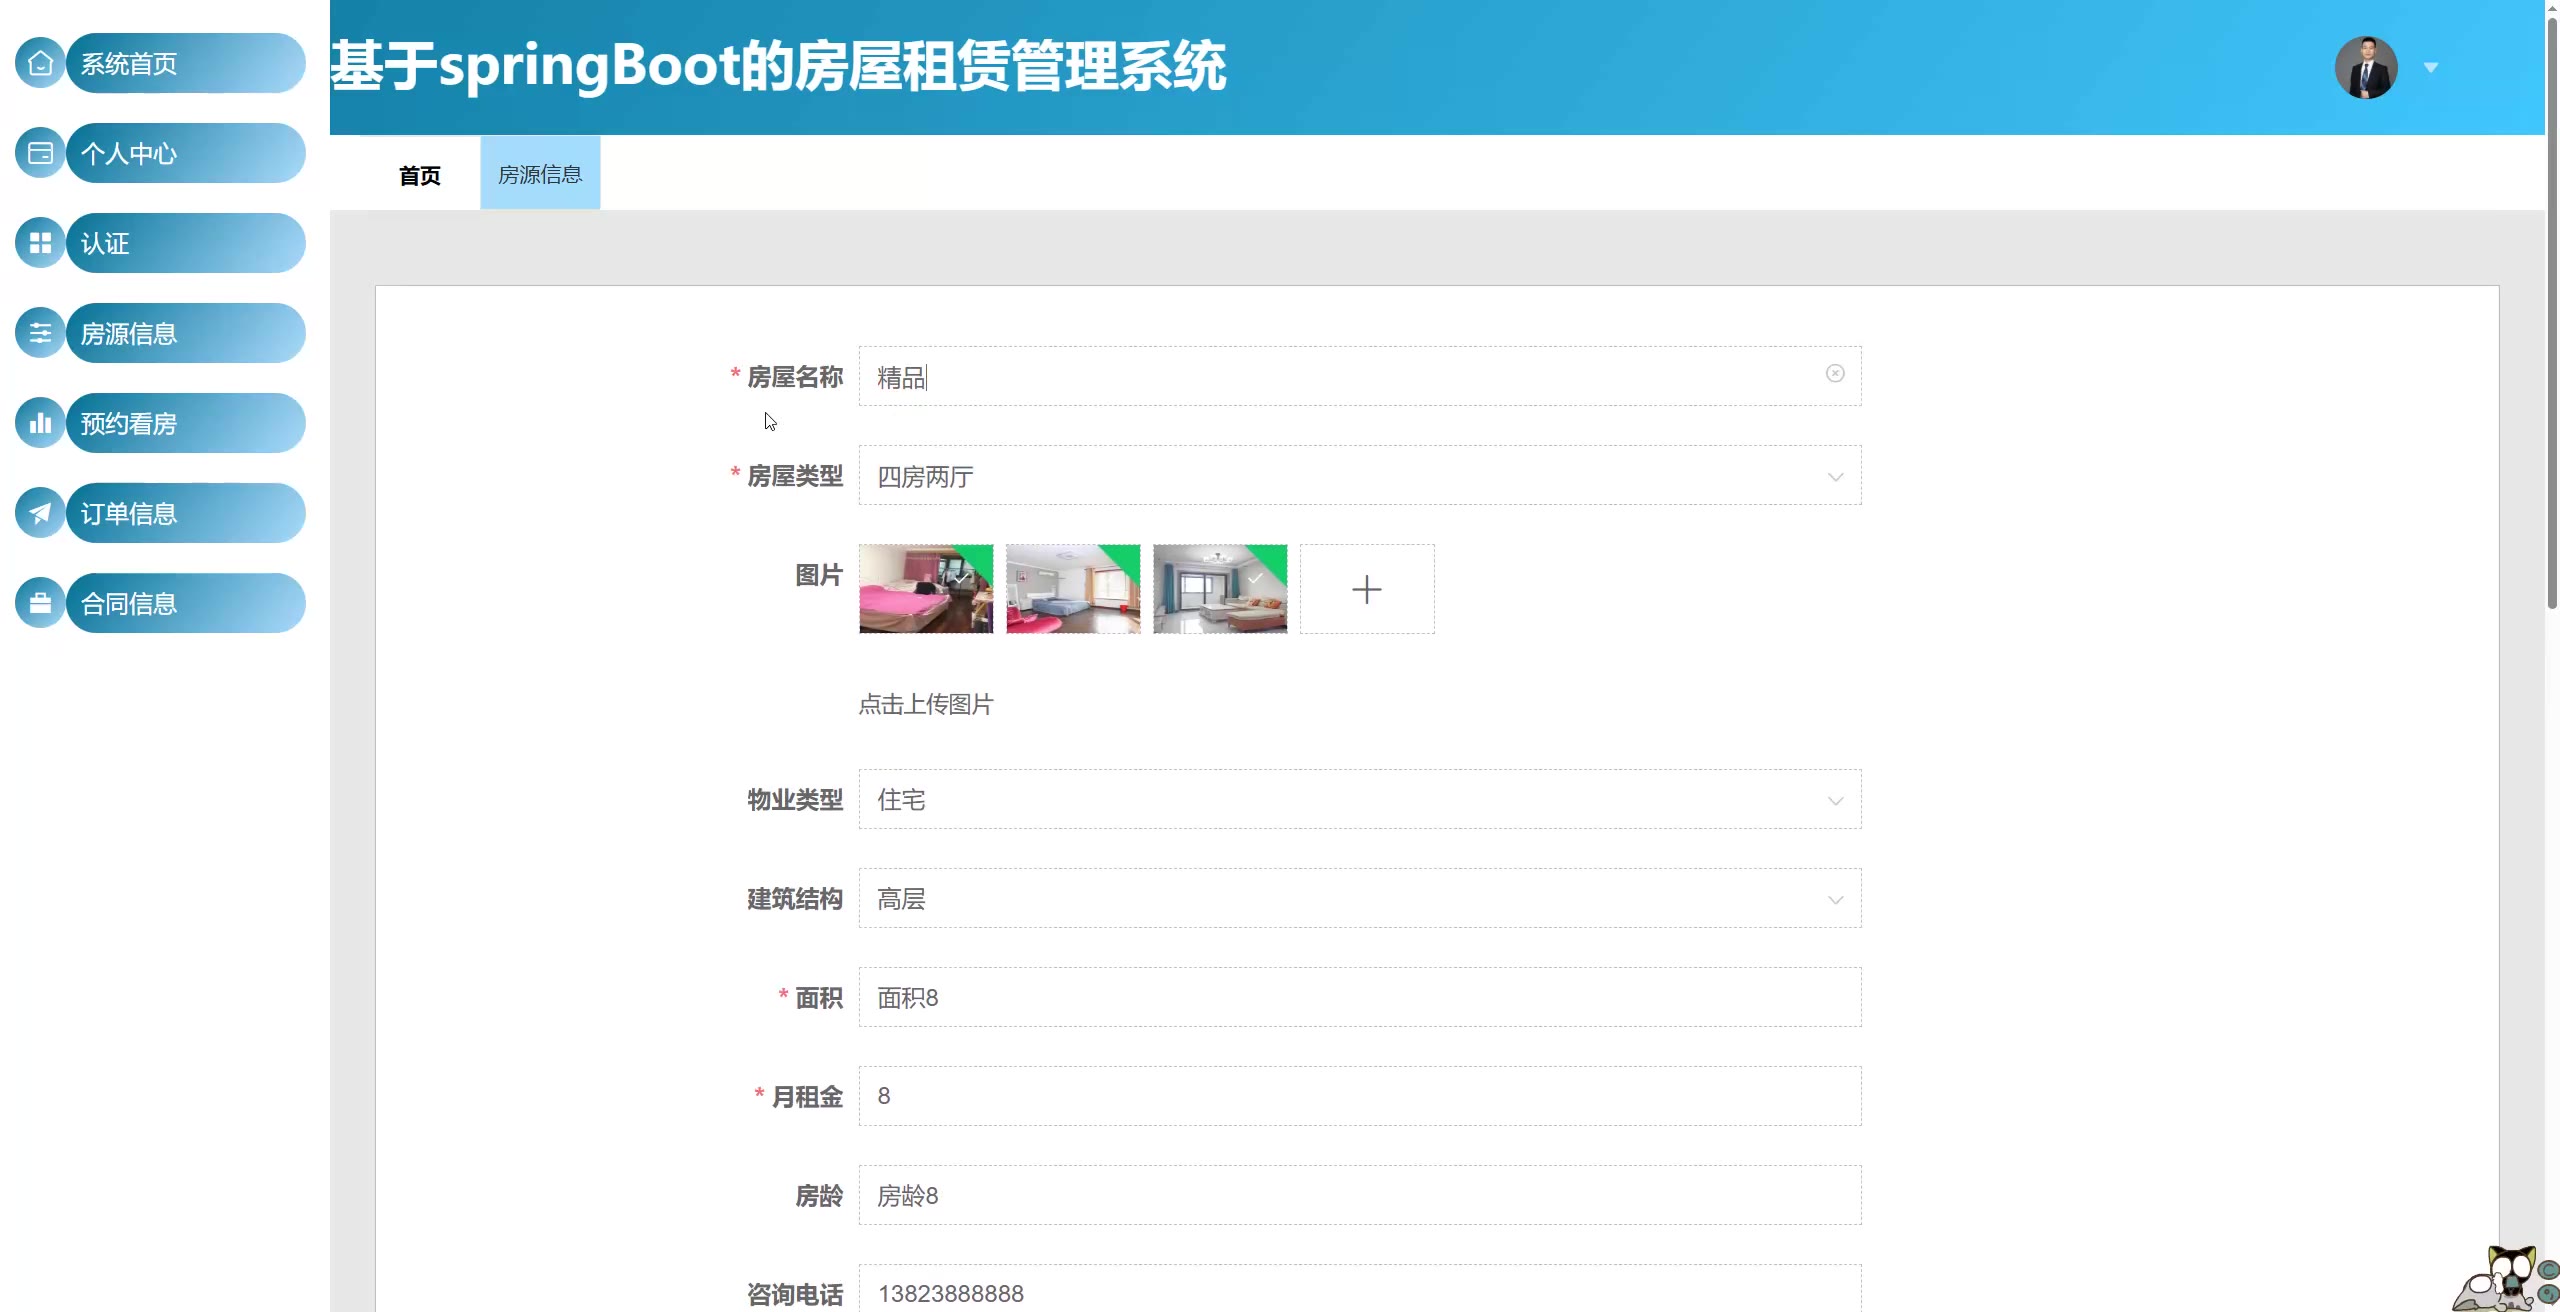
Task: Expand the user menu arrow beside avatar
Action: 2431,68
